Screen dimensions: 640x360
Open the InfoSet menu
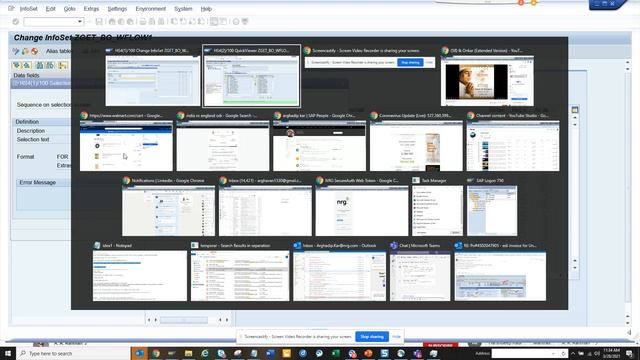pyautogui.click(x=28, y=9)
